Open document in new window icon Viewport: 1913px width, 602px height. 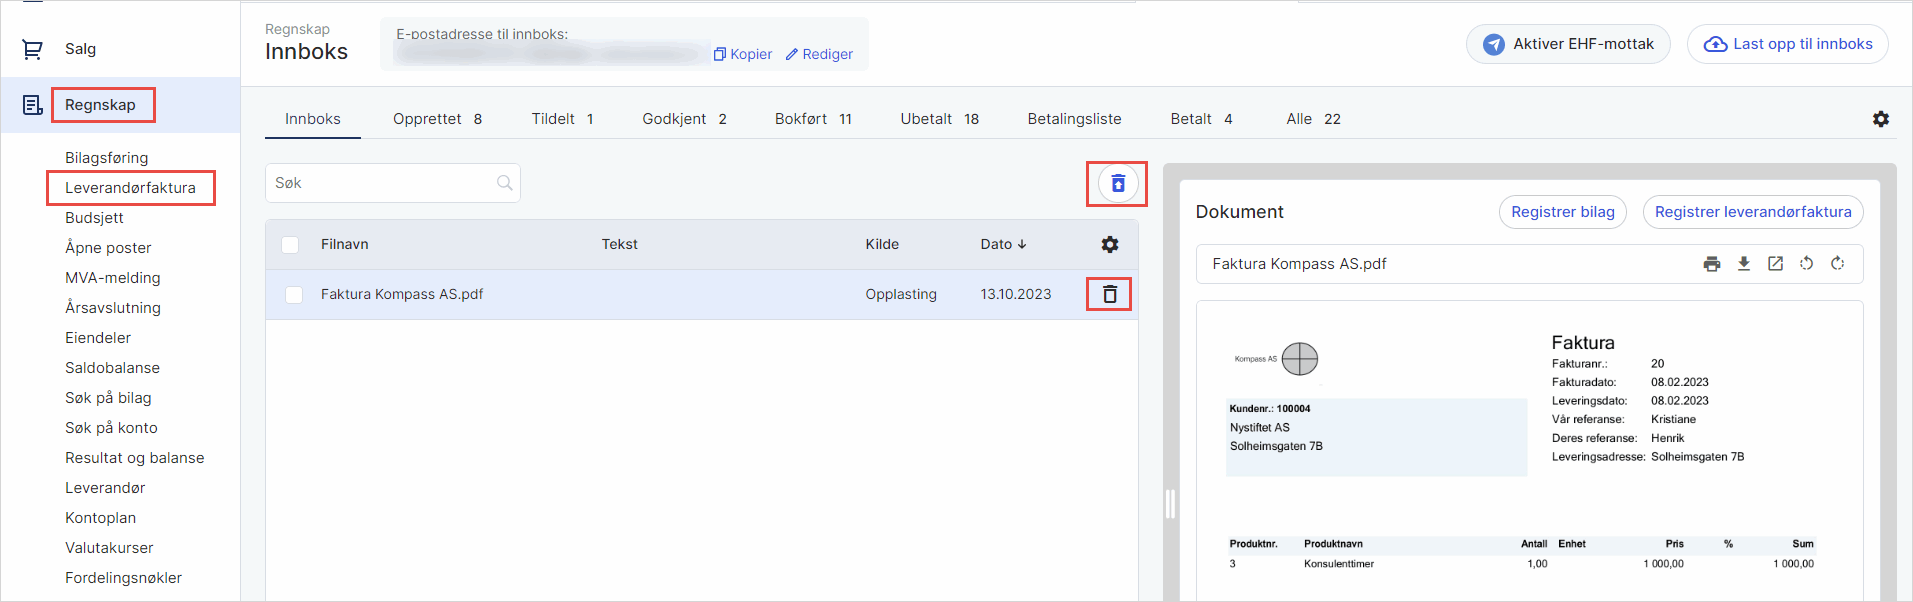(x=1775, y=264)
